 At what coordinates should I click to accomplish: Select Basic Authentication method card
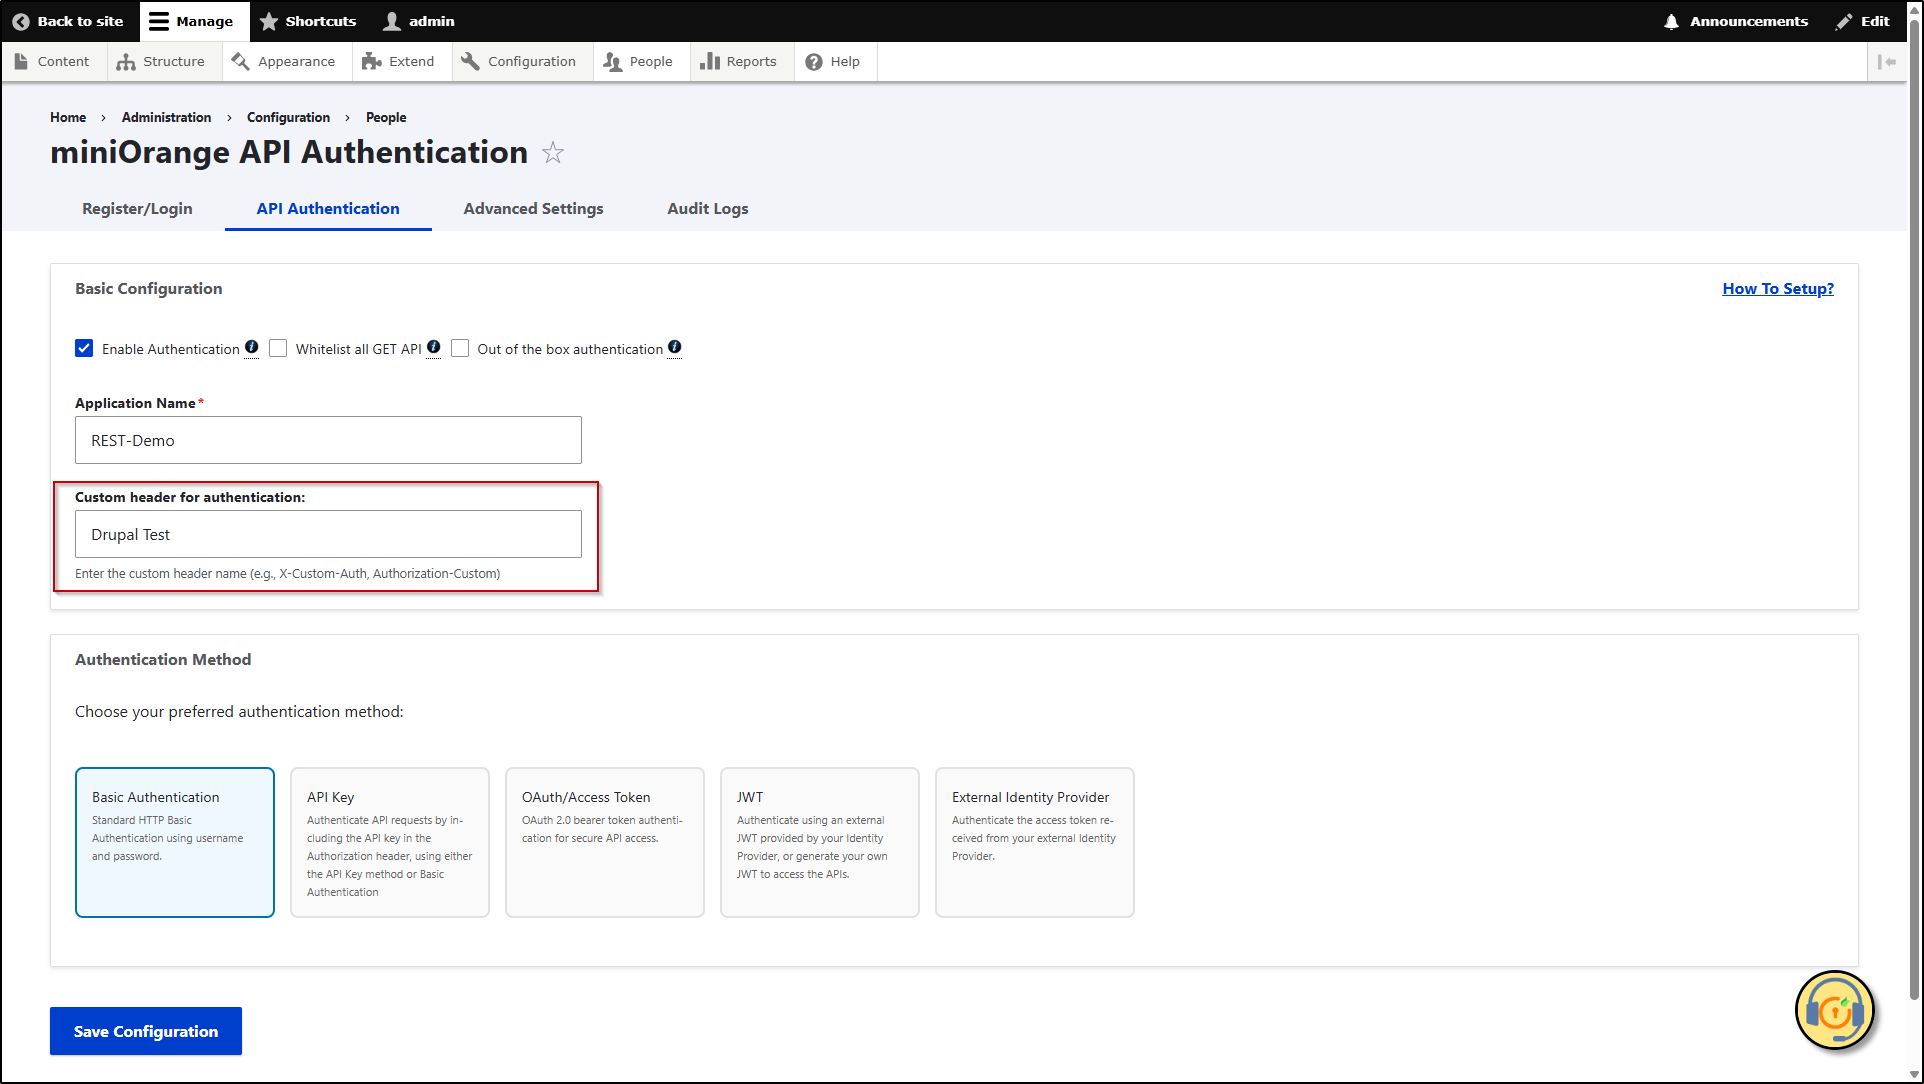tap(175, 842)
